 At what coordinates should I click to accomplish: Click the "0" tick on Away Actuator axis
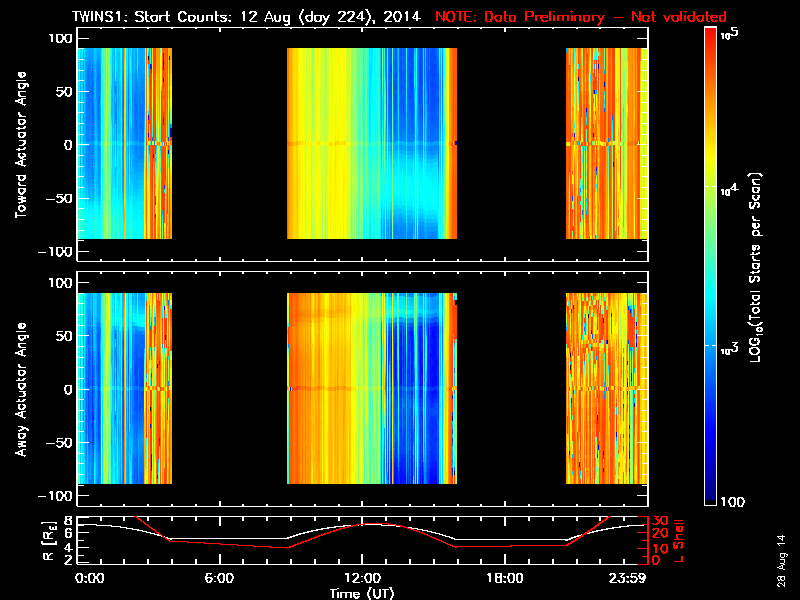point(68,390)
